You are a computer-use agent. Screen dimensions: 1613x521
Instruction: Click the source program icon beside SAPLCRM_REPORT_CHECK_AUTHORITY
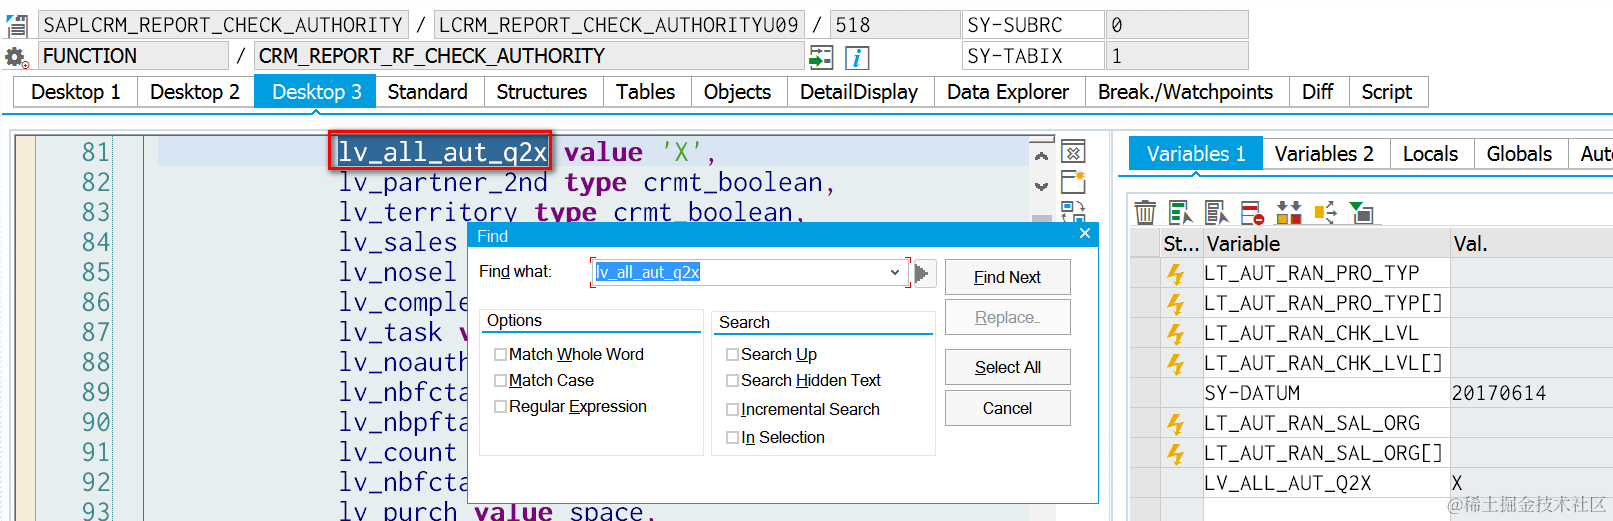[x=17, y=25]
